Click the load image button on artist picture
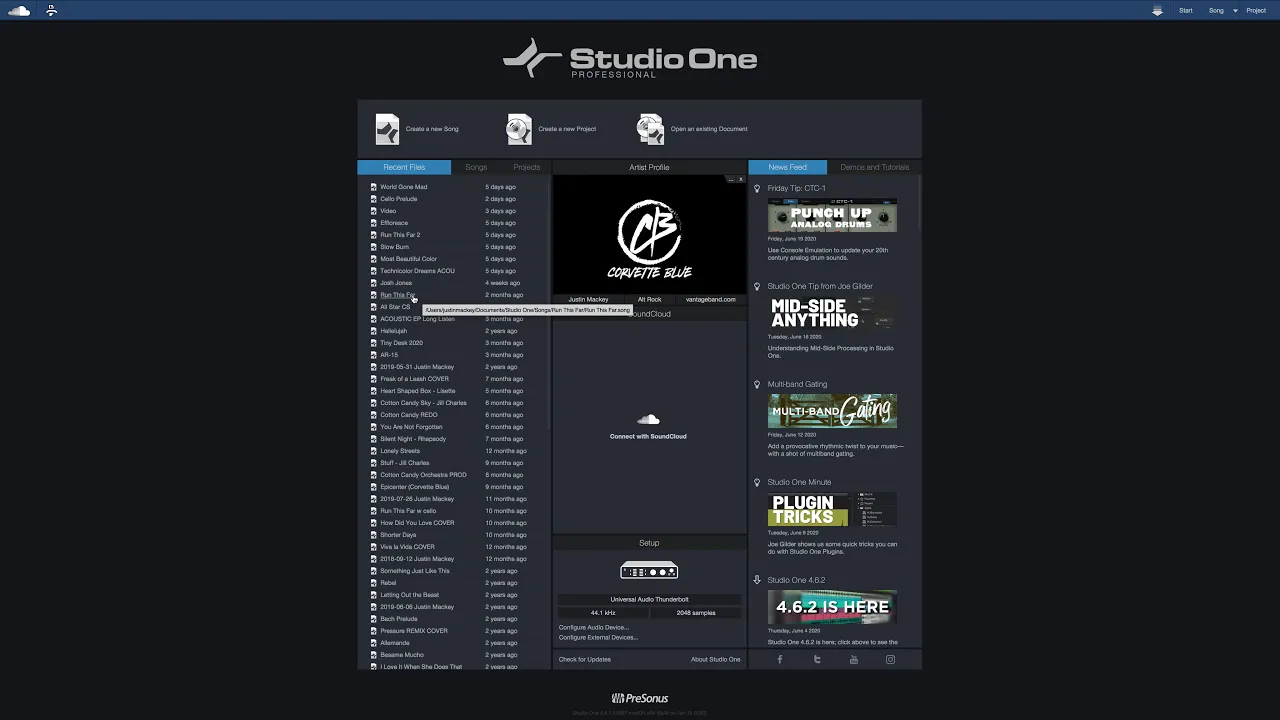Screen dimensions: 1280x720 tap(731, 180)
